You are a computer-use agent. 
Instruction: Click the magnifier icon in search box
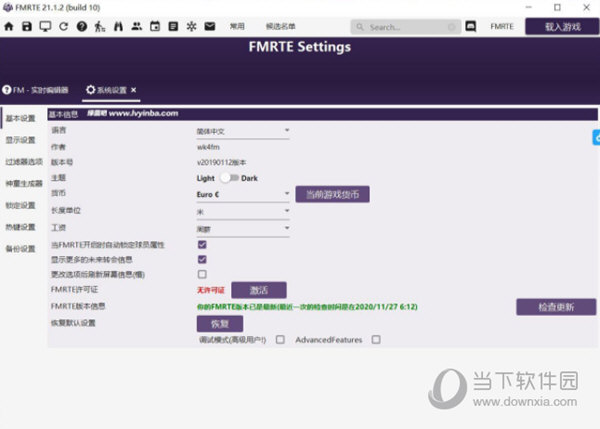click(360, 27)
